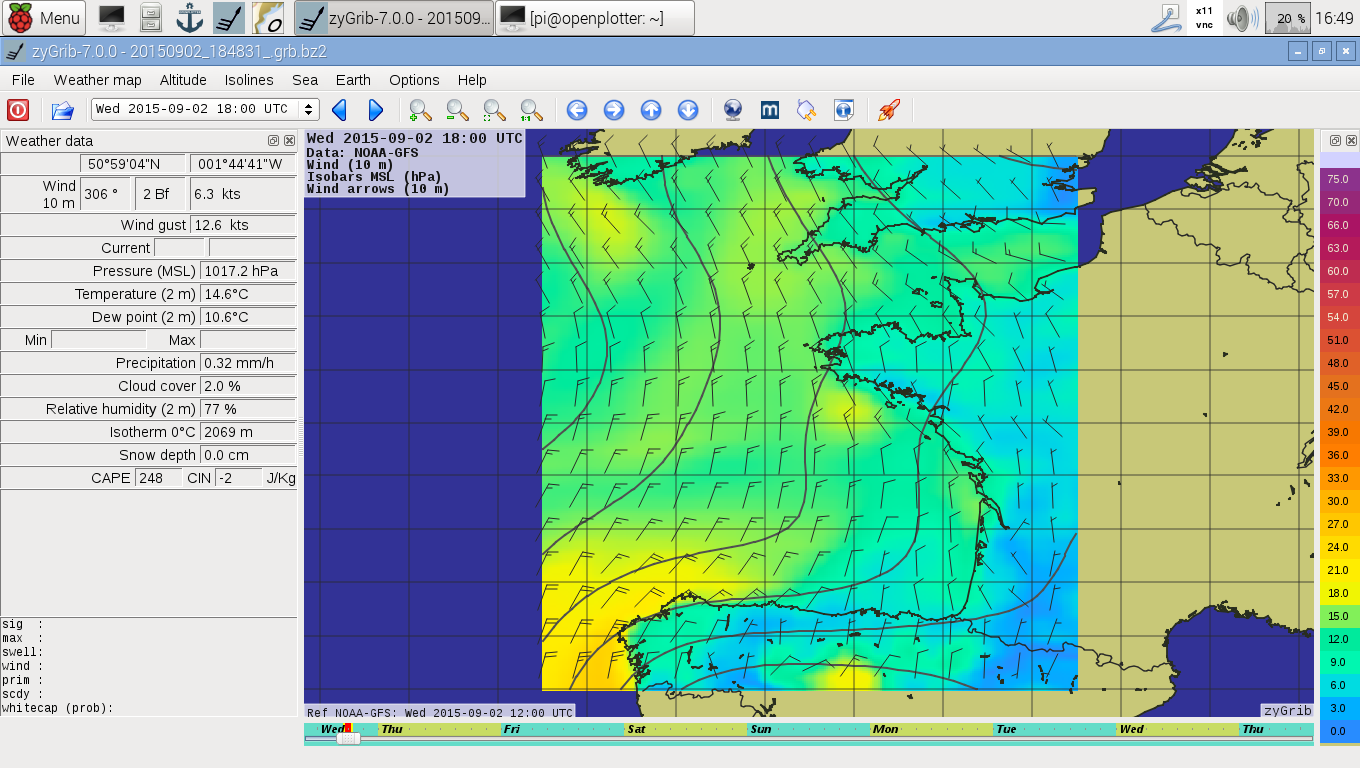Click Ref NOAA-GFS status text
The image size is (1360, 768).
(440, 713)
